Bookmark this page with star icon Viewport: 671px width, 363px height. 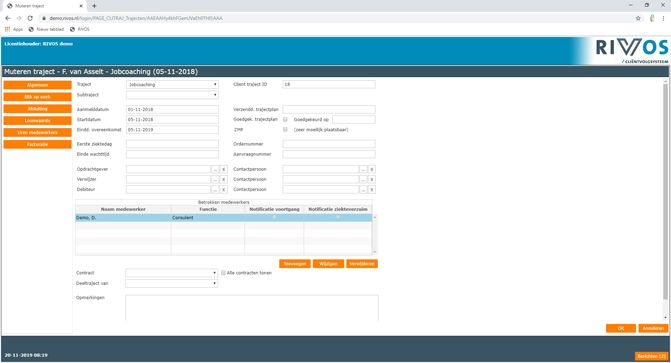[x=638, y=18]
